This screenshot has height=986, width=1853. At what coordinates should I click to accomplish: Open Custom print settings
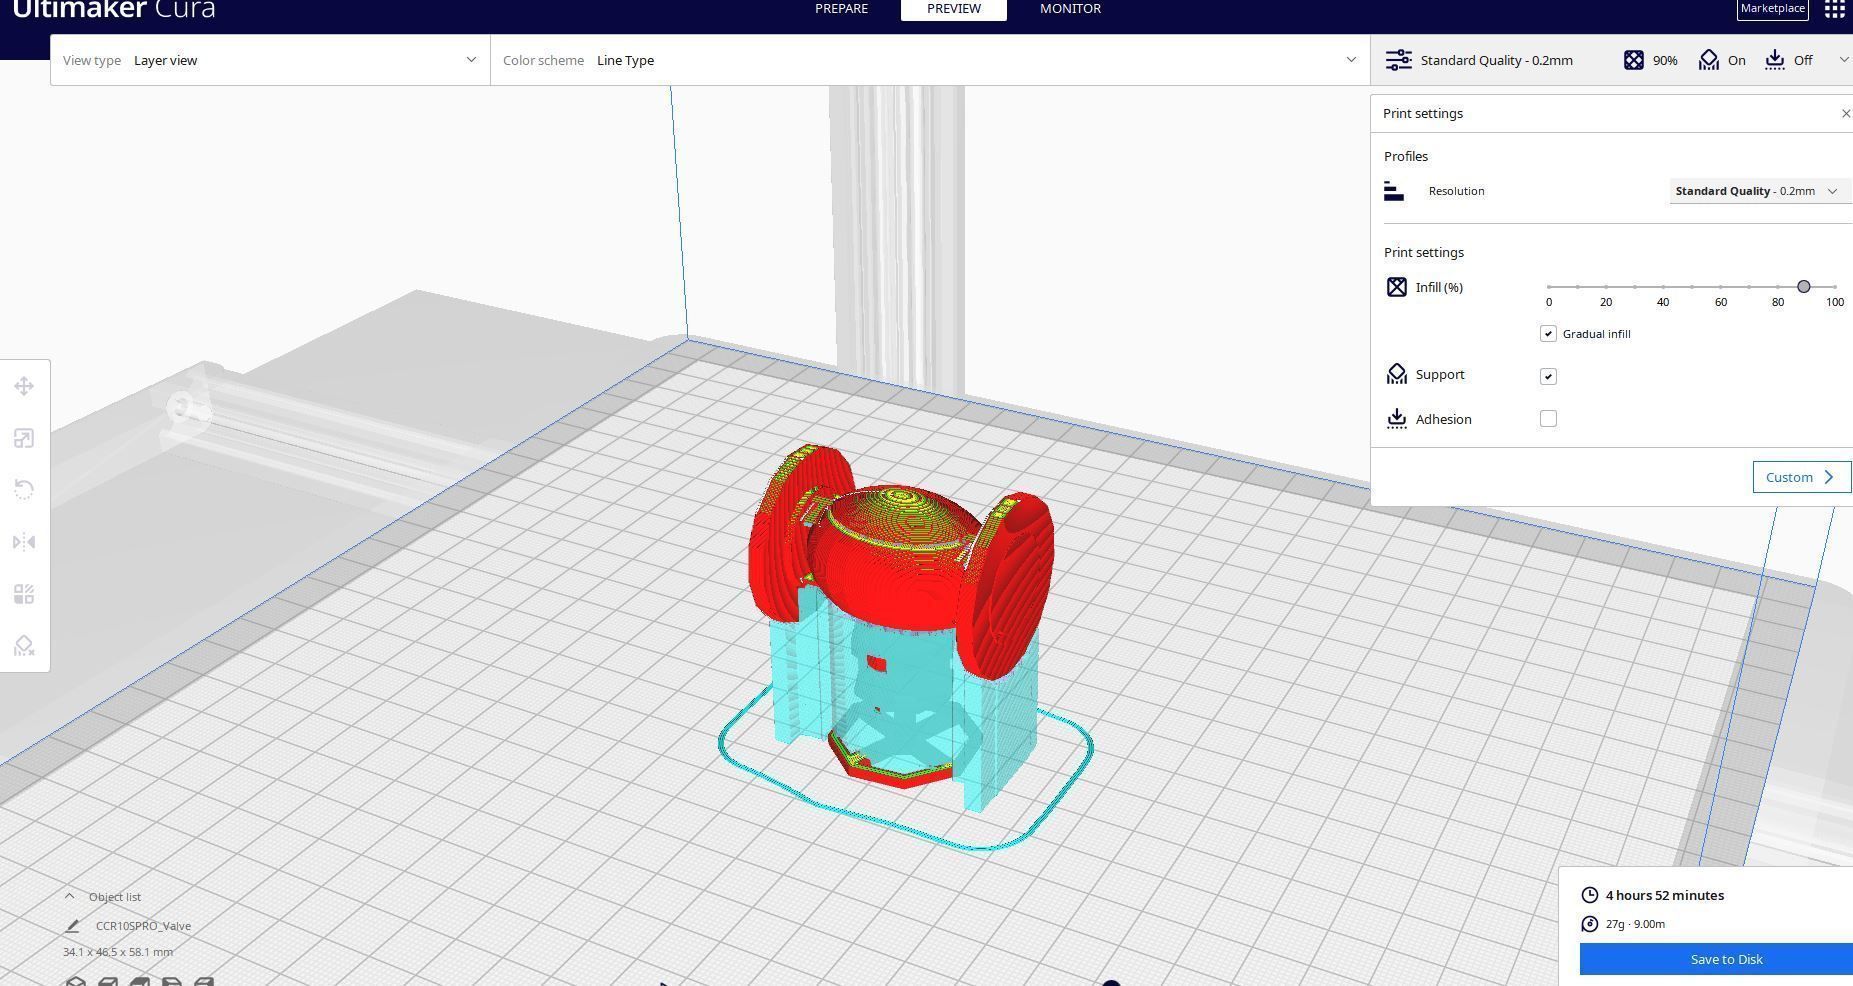point(1802,477)
